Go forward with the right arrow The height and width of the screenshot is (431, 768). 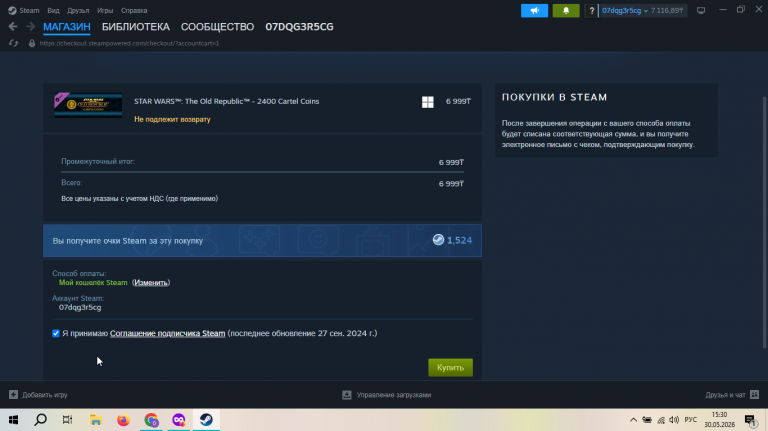coord(30,26)
